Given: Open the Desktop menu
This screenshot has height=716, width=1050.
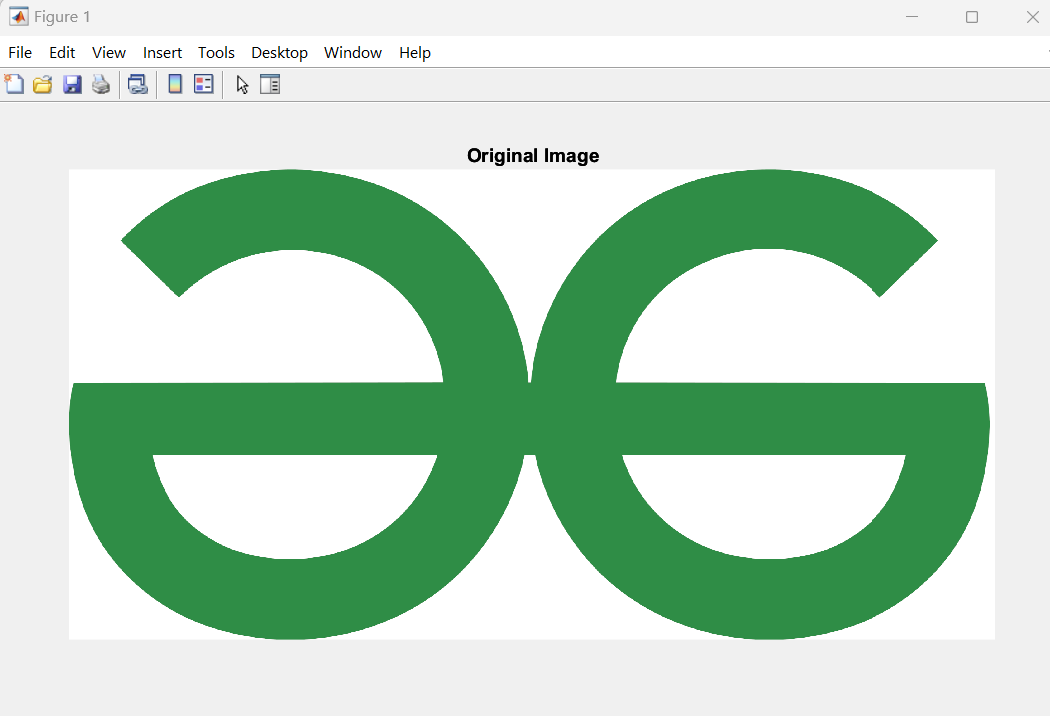Looking at the screenshot, I should (x=279, y=53).
